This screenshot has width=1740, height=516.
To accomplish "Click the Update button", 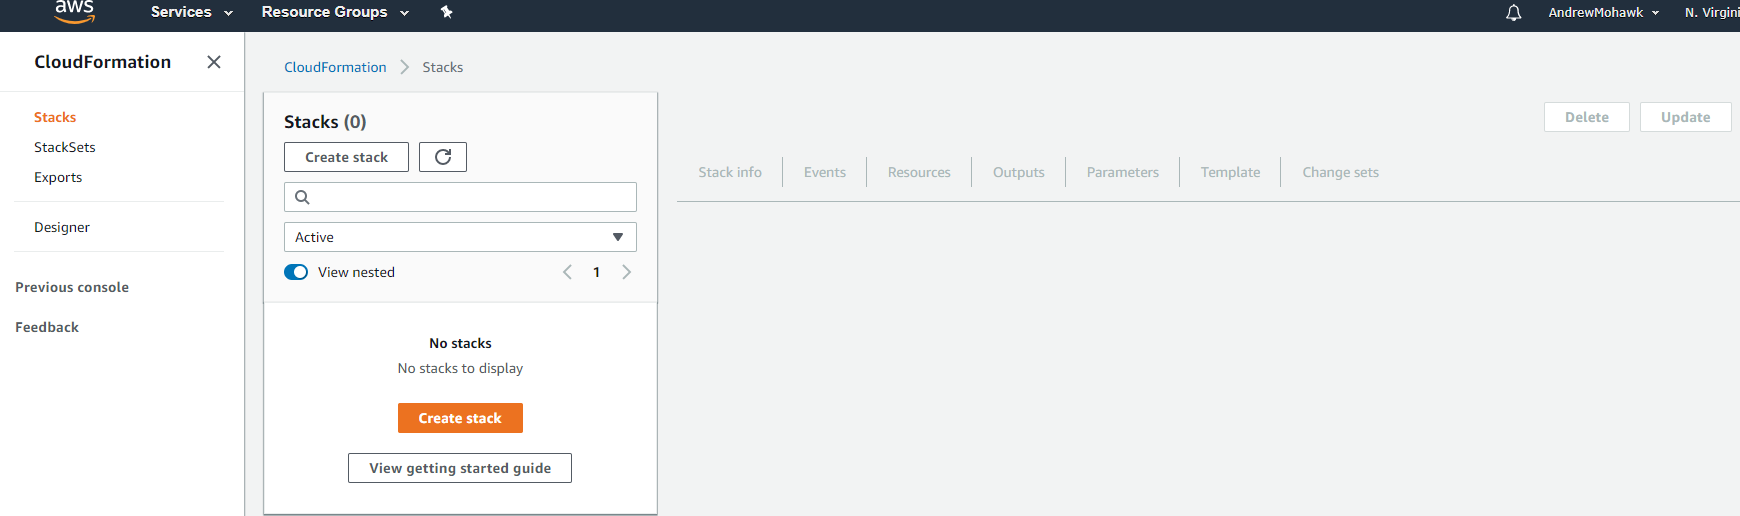I will tap(1686, 117).
